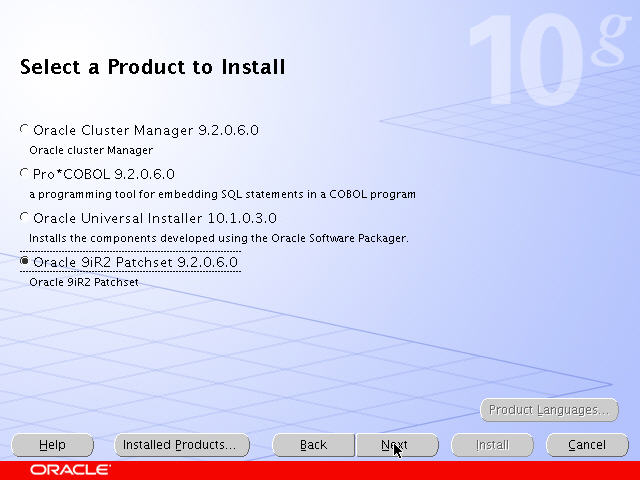Image resolution: width=640 pixels, height=480 pixels.
Task: Cancel the installer
Action: [x=587, y=445]
